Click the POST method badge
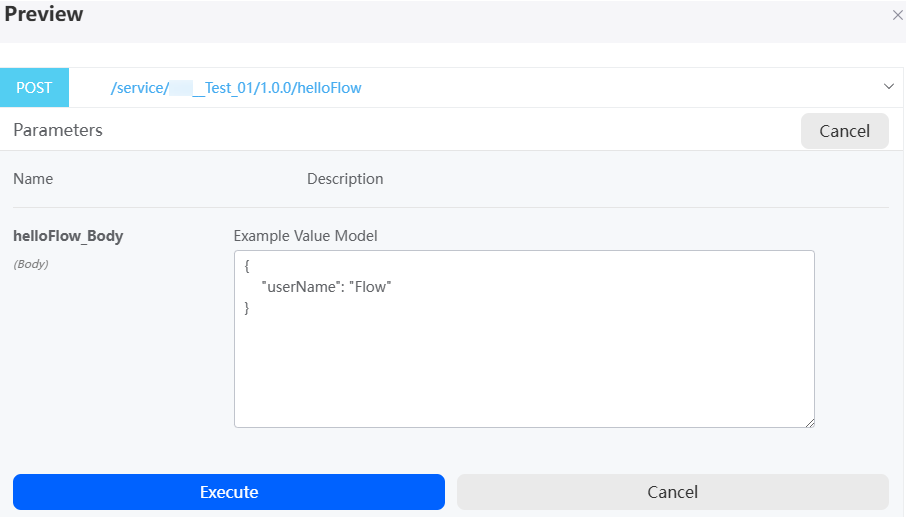This screenshot has height=519, width=906. pyautogui.click(x=34, y=87)
